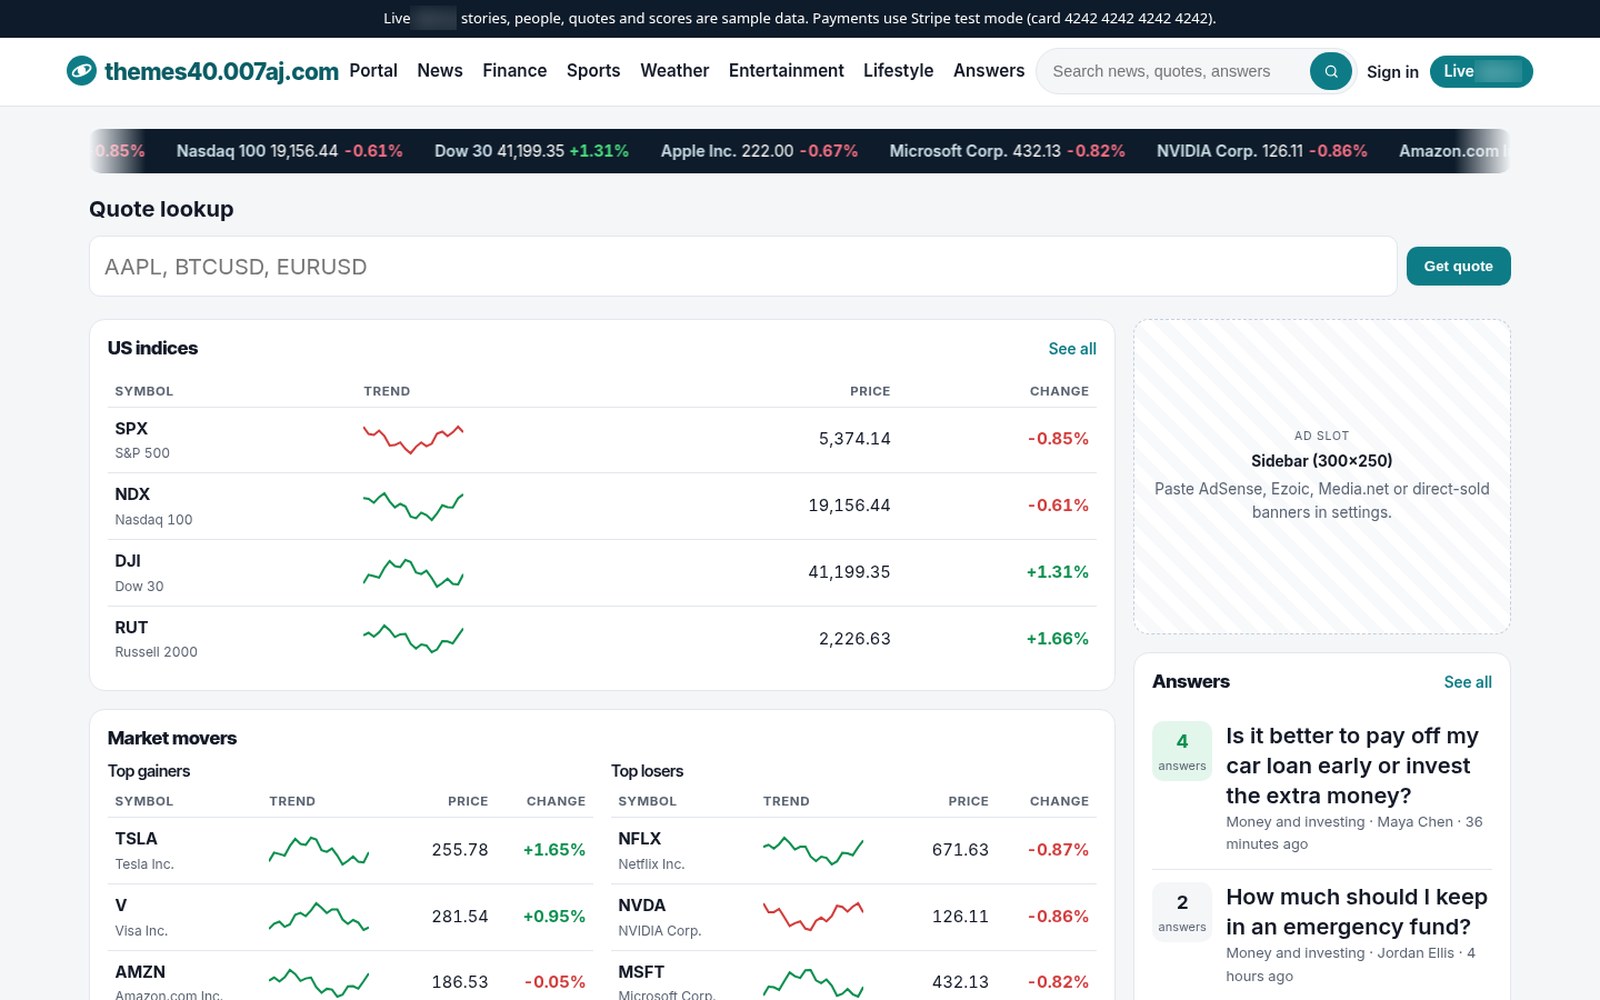This screenshot has height=1000, width=1600.
Task: Click the Get quote button
Action: click(1458, 266)
